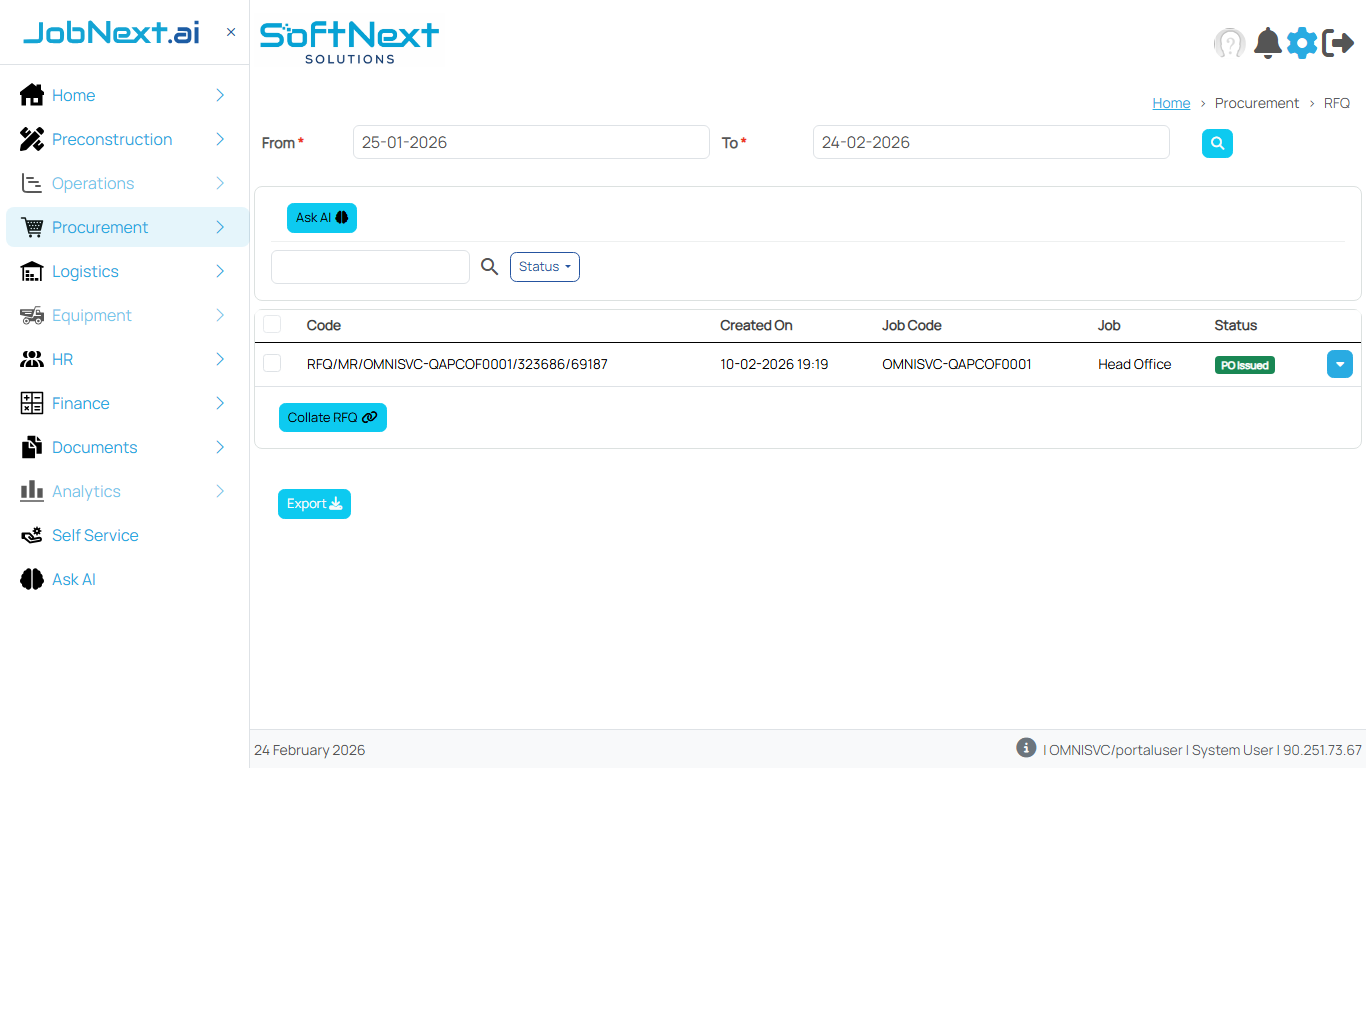Click the From date input field

(x=530, y=142)
